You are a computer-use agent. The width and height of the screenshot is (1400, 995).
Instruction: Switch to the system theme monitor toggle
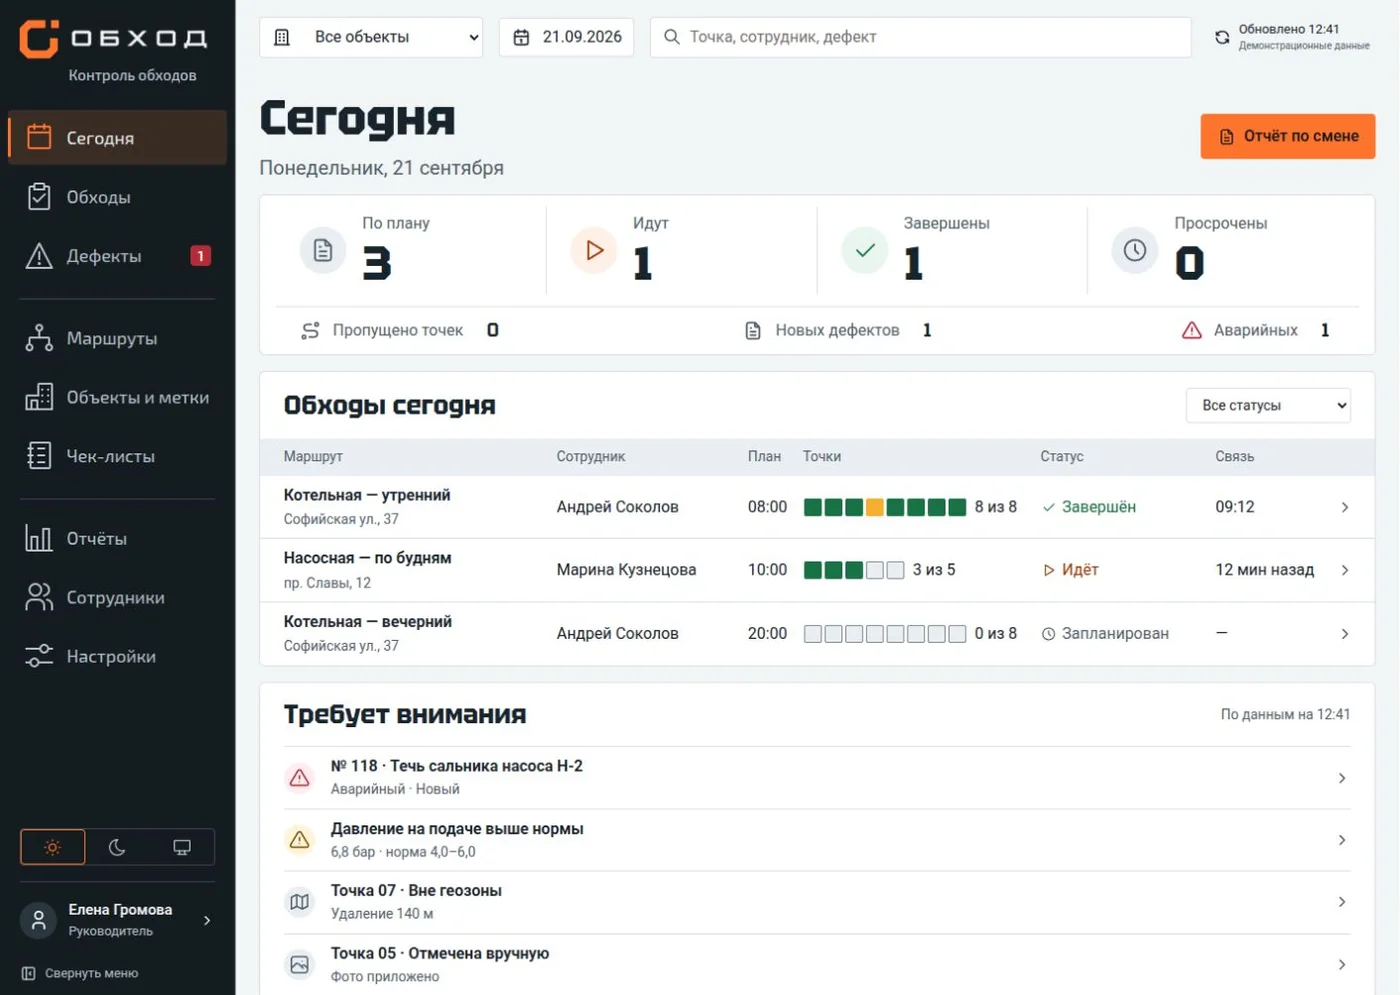(182, 847)
